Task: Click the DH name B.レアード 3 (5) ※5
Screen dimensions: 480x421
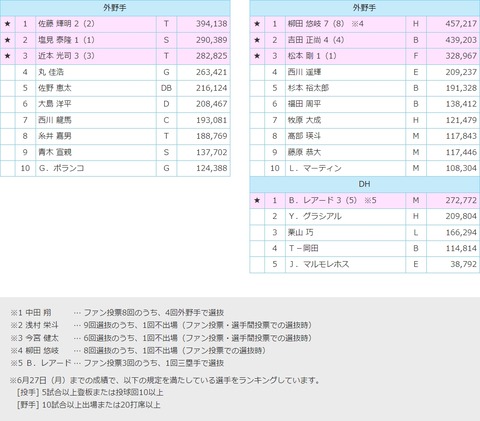Action: tap(332, 200)
